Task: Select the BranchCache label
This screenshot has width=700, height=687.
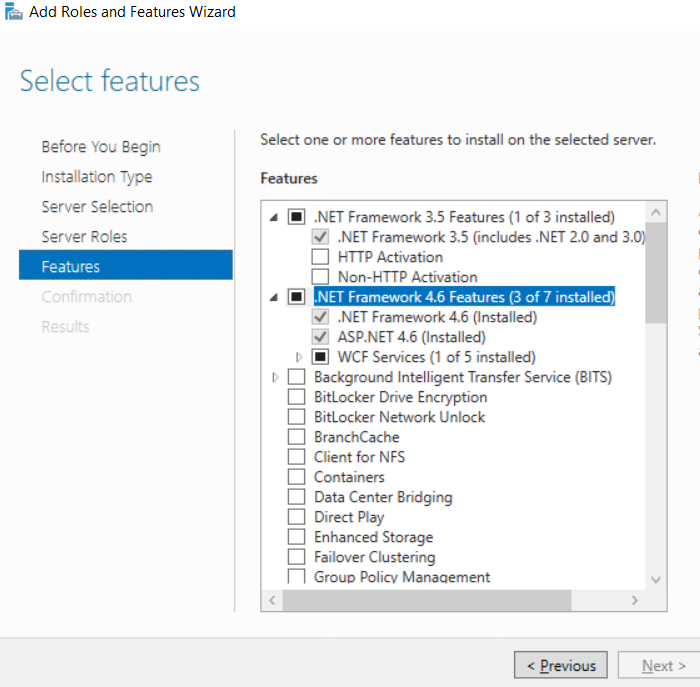Action: [x=356, y=437]
